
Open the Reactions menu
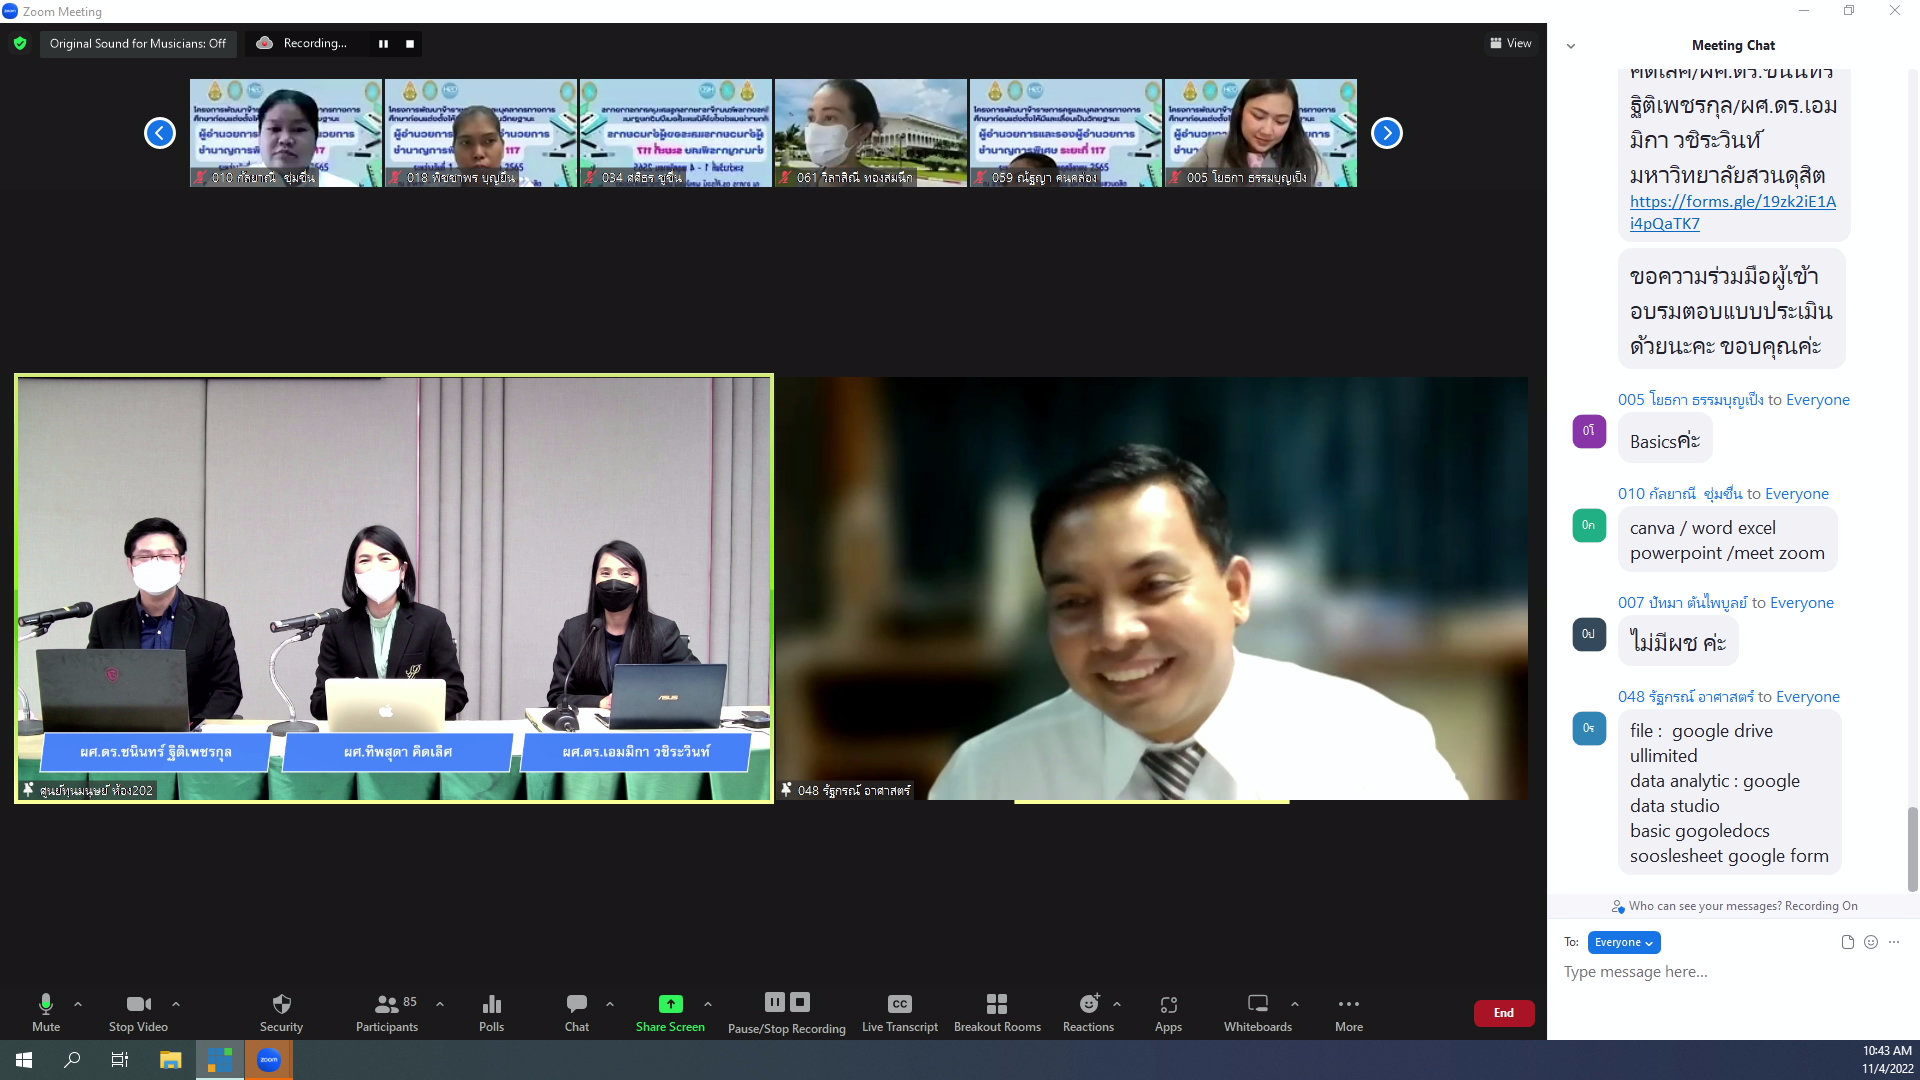[x=1089, y=1004]
